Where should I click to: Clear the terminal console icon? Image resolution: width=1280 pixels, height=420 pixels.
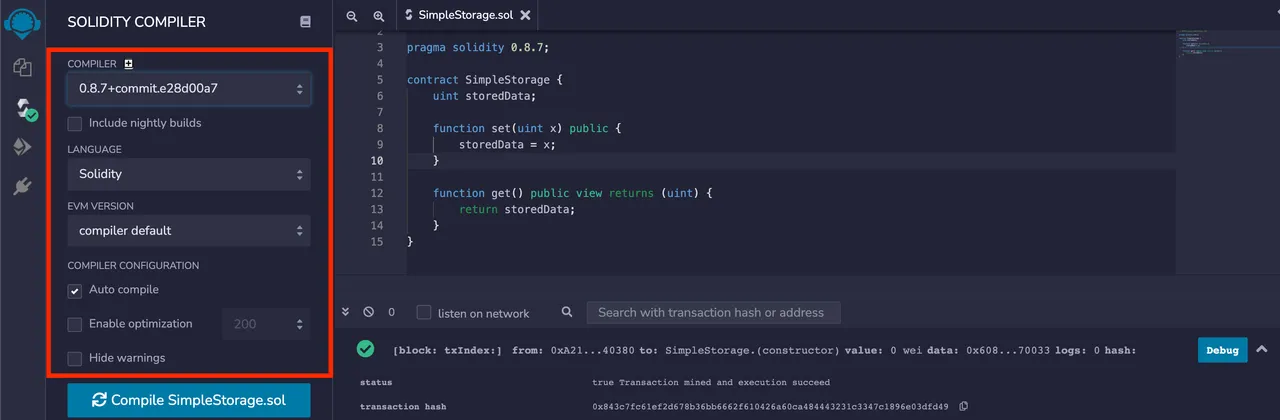click(x=368, y=312)
